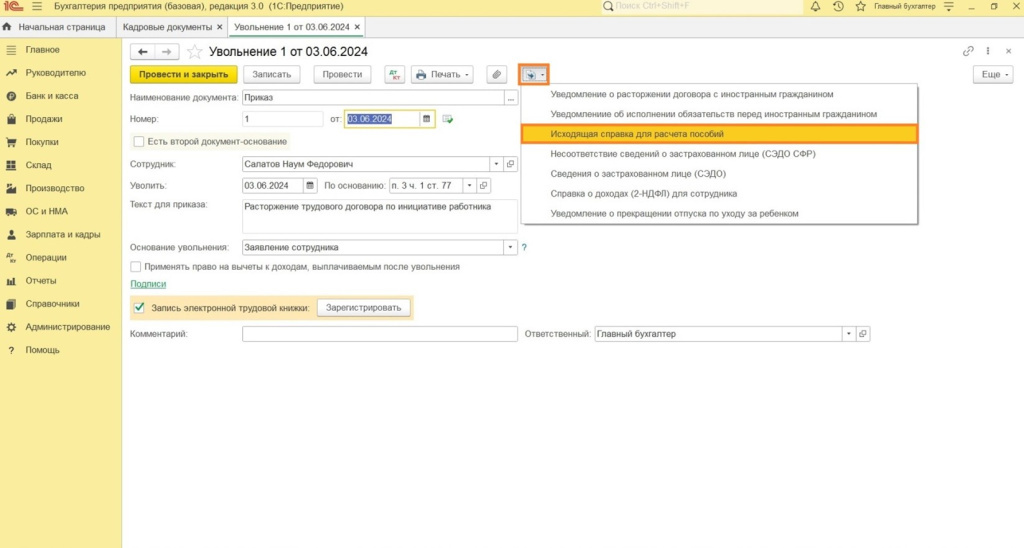Mark document as favorite with the star

195,52
